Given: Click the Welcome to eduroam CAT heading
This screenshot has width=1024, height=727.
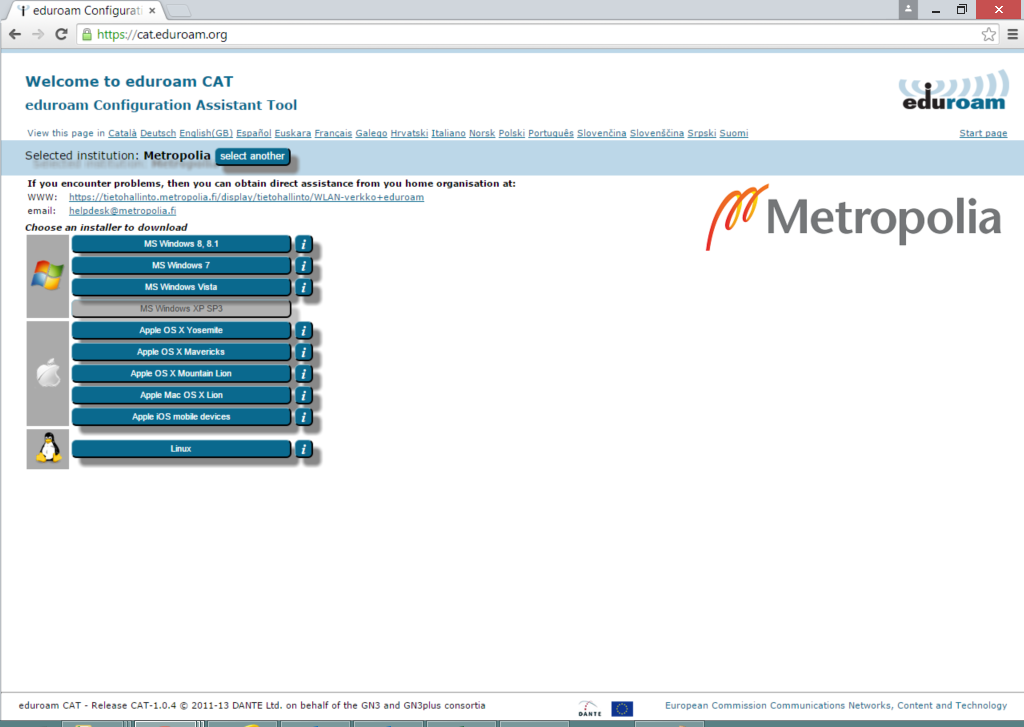Looking at the screenshot, I should click(129, 82).
